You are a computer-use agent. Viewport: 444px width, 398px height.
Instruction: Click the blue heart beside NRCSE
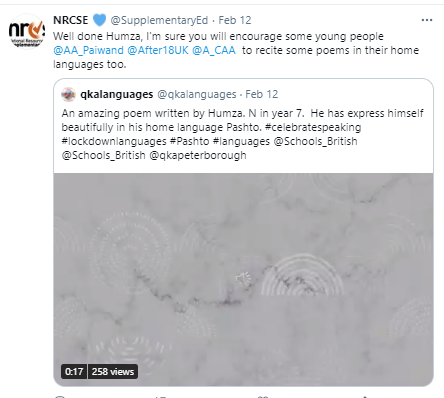[99, 20]
